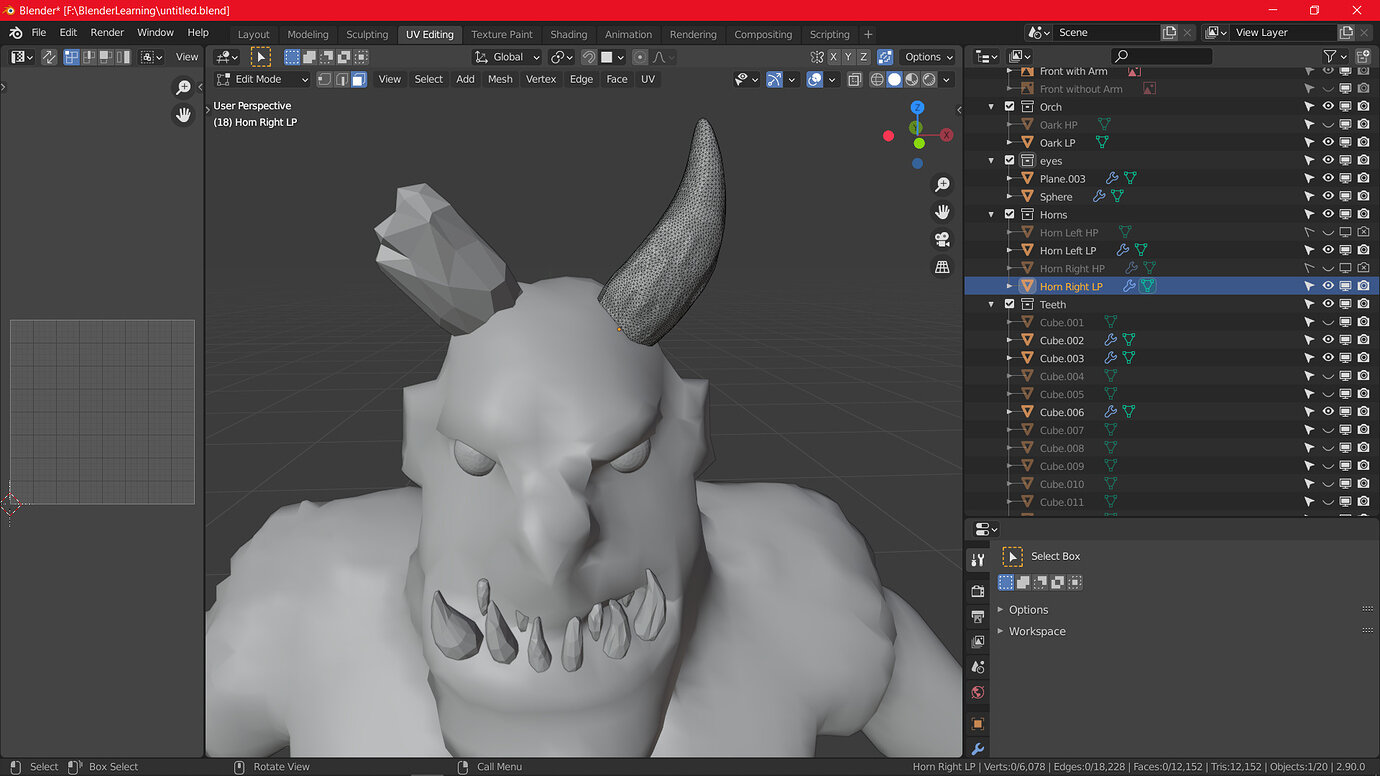Screen dimensions: 1380x776
Task: Open World properties tab
Action: click(x=978, y=692)
